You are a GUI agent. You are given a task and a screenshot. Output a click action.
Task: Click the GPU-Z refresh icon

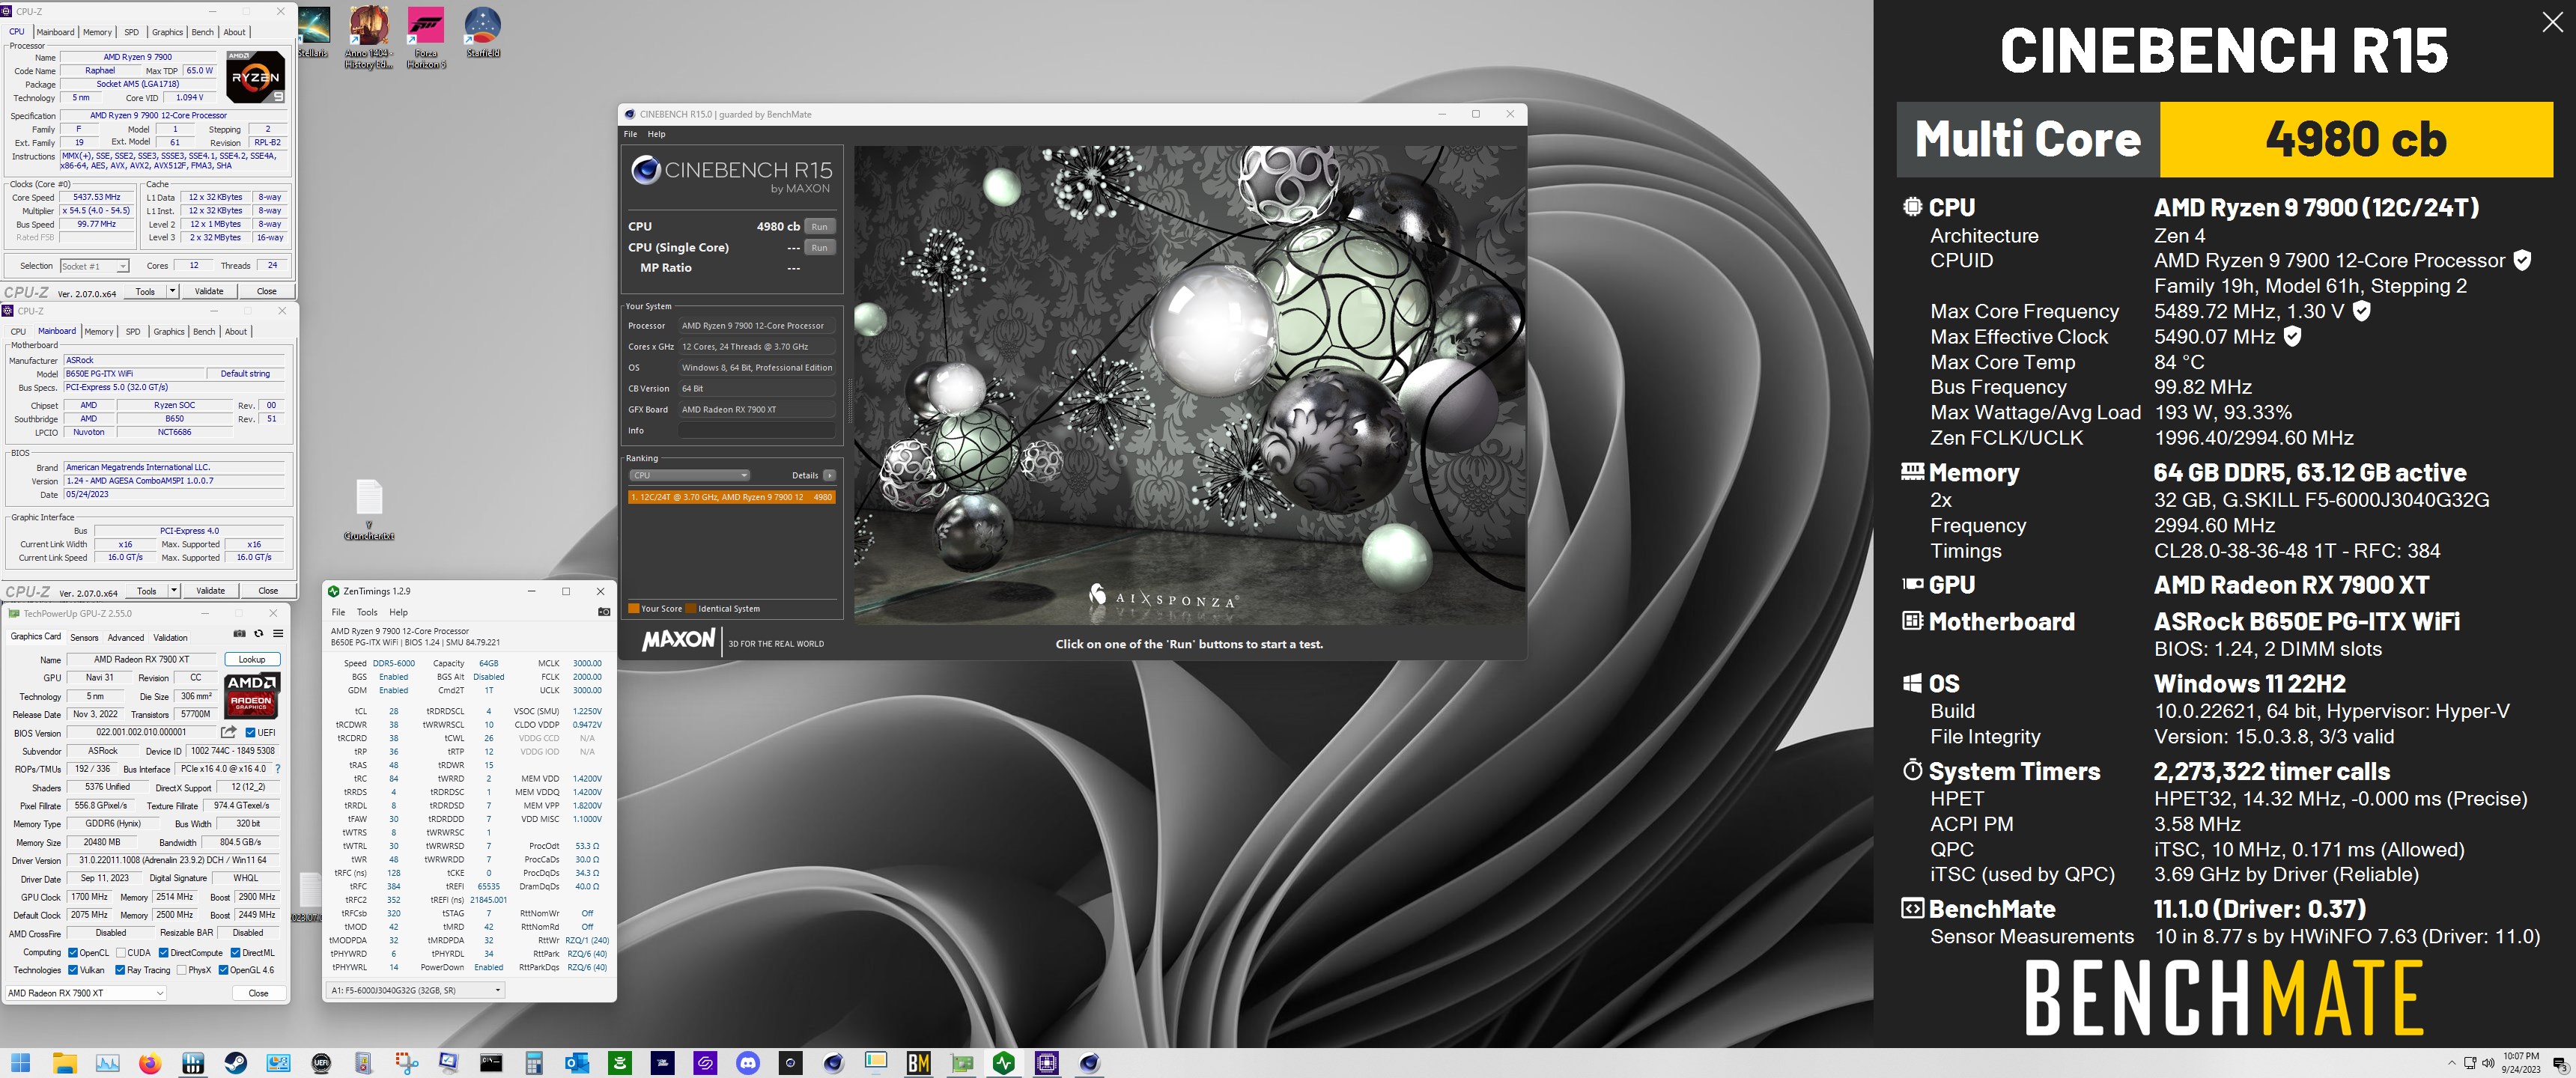point(259,633)
